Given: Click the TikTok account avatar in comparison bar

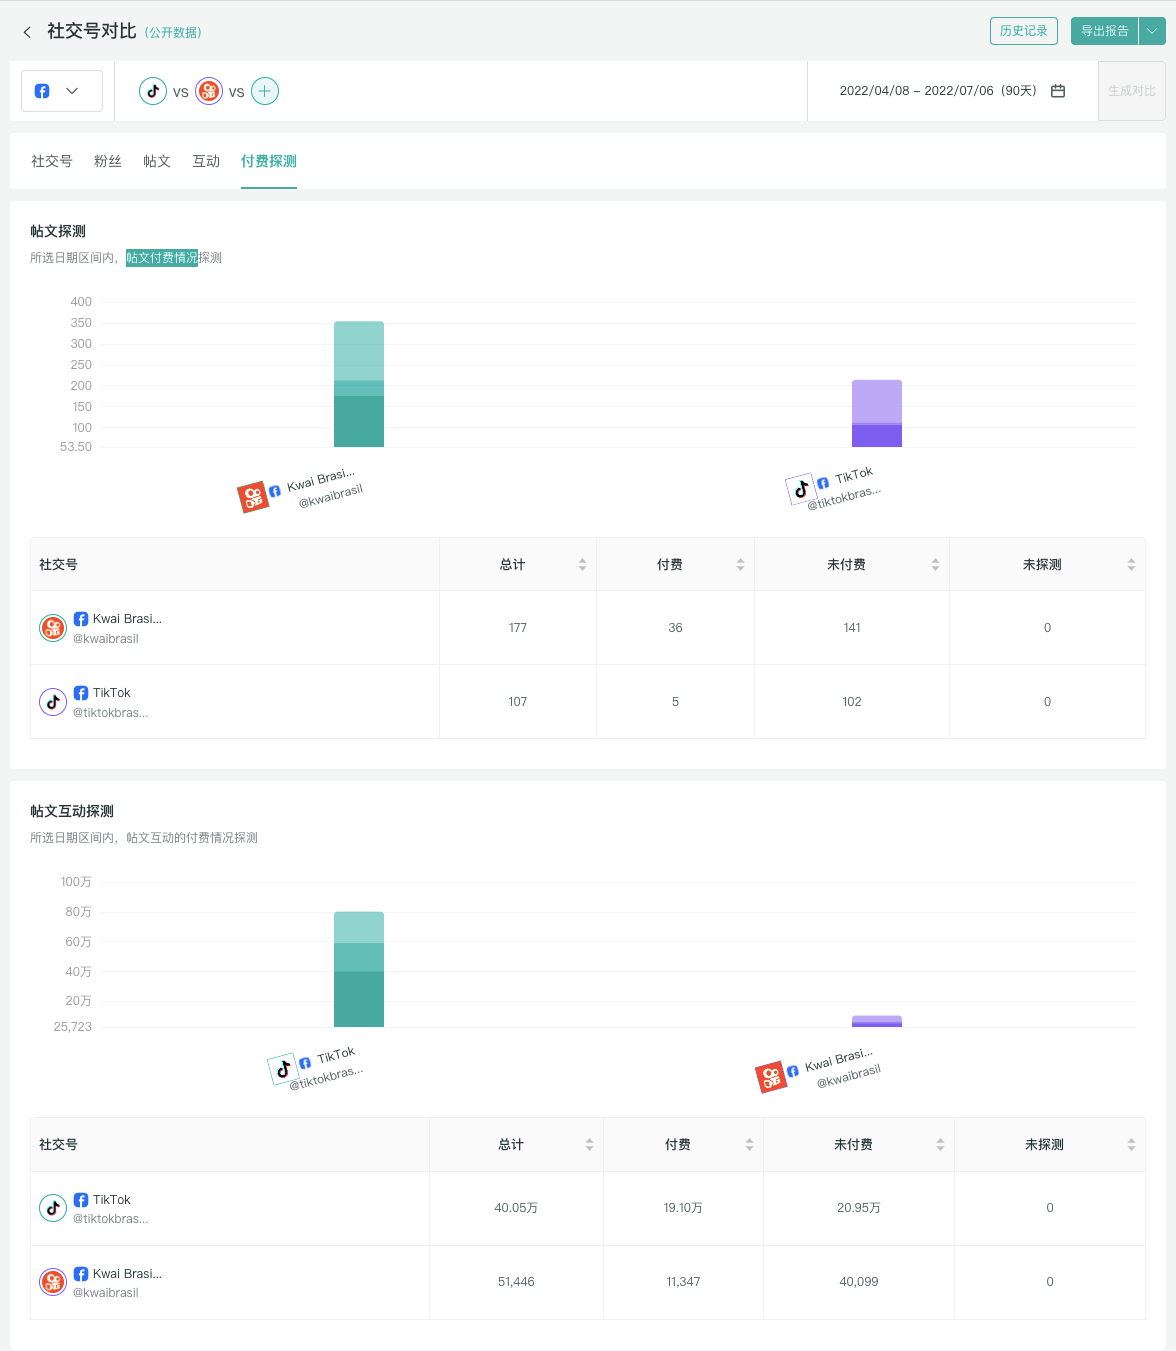Looking at the screenshot, I should pos(153,91).
